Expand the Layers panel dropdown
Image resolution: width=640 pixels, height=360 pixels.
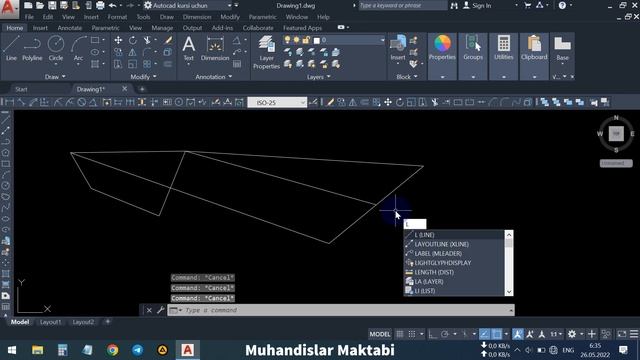(318, 77)
